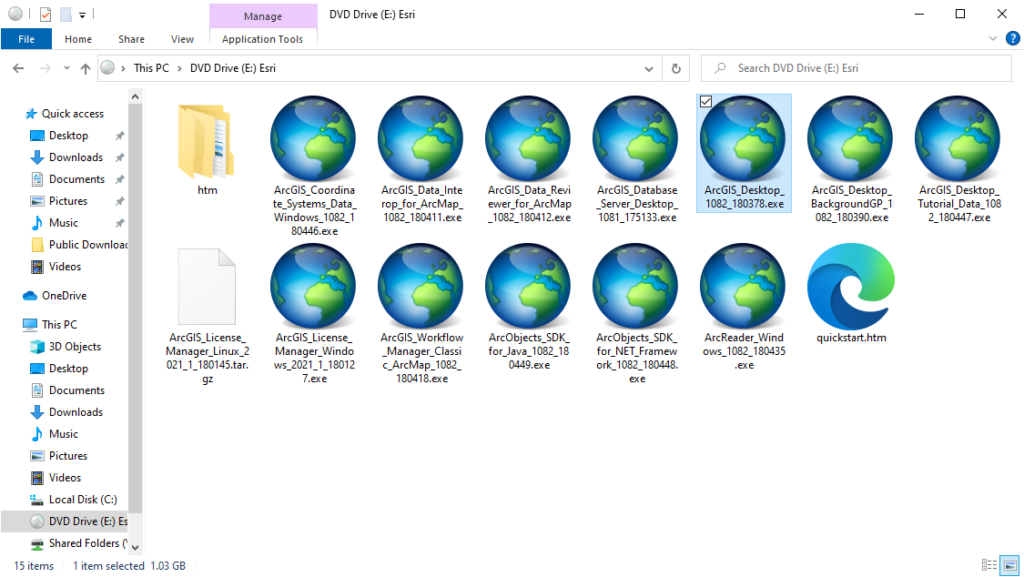Click the ArcReader_Windows_1082_180435.exe file name
The width and height of the screenshot is (1024, 577).
coord(744,351)
